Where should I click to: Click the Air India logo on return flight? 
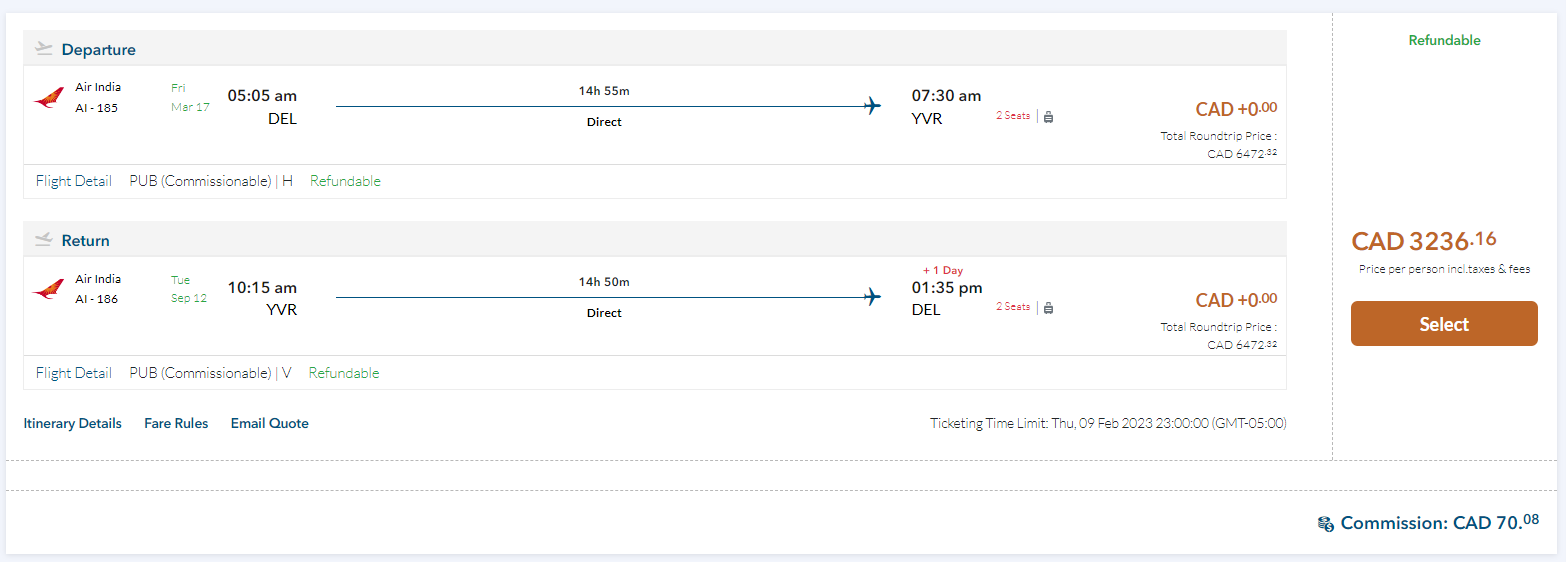coord(48,290)
